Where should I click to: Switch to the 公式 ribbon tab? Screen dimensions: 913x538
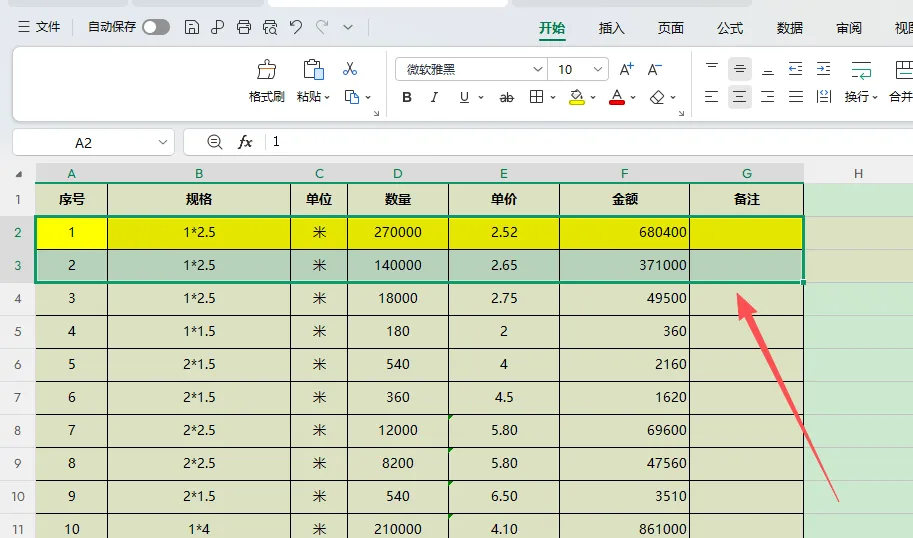point(730,28)
